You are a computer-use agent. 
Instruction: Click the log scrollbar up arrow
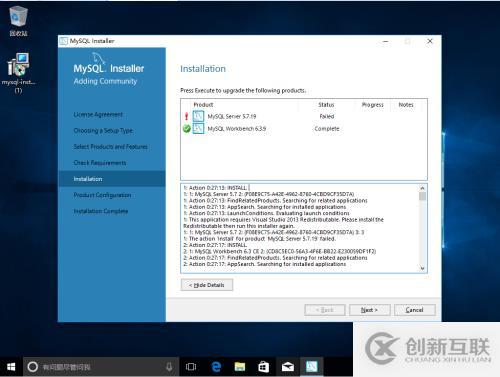[422, 188]
